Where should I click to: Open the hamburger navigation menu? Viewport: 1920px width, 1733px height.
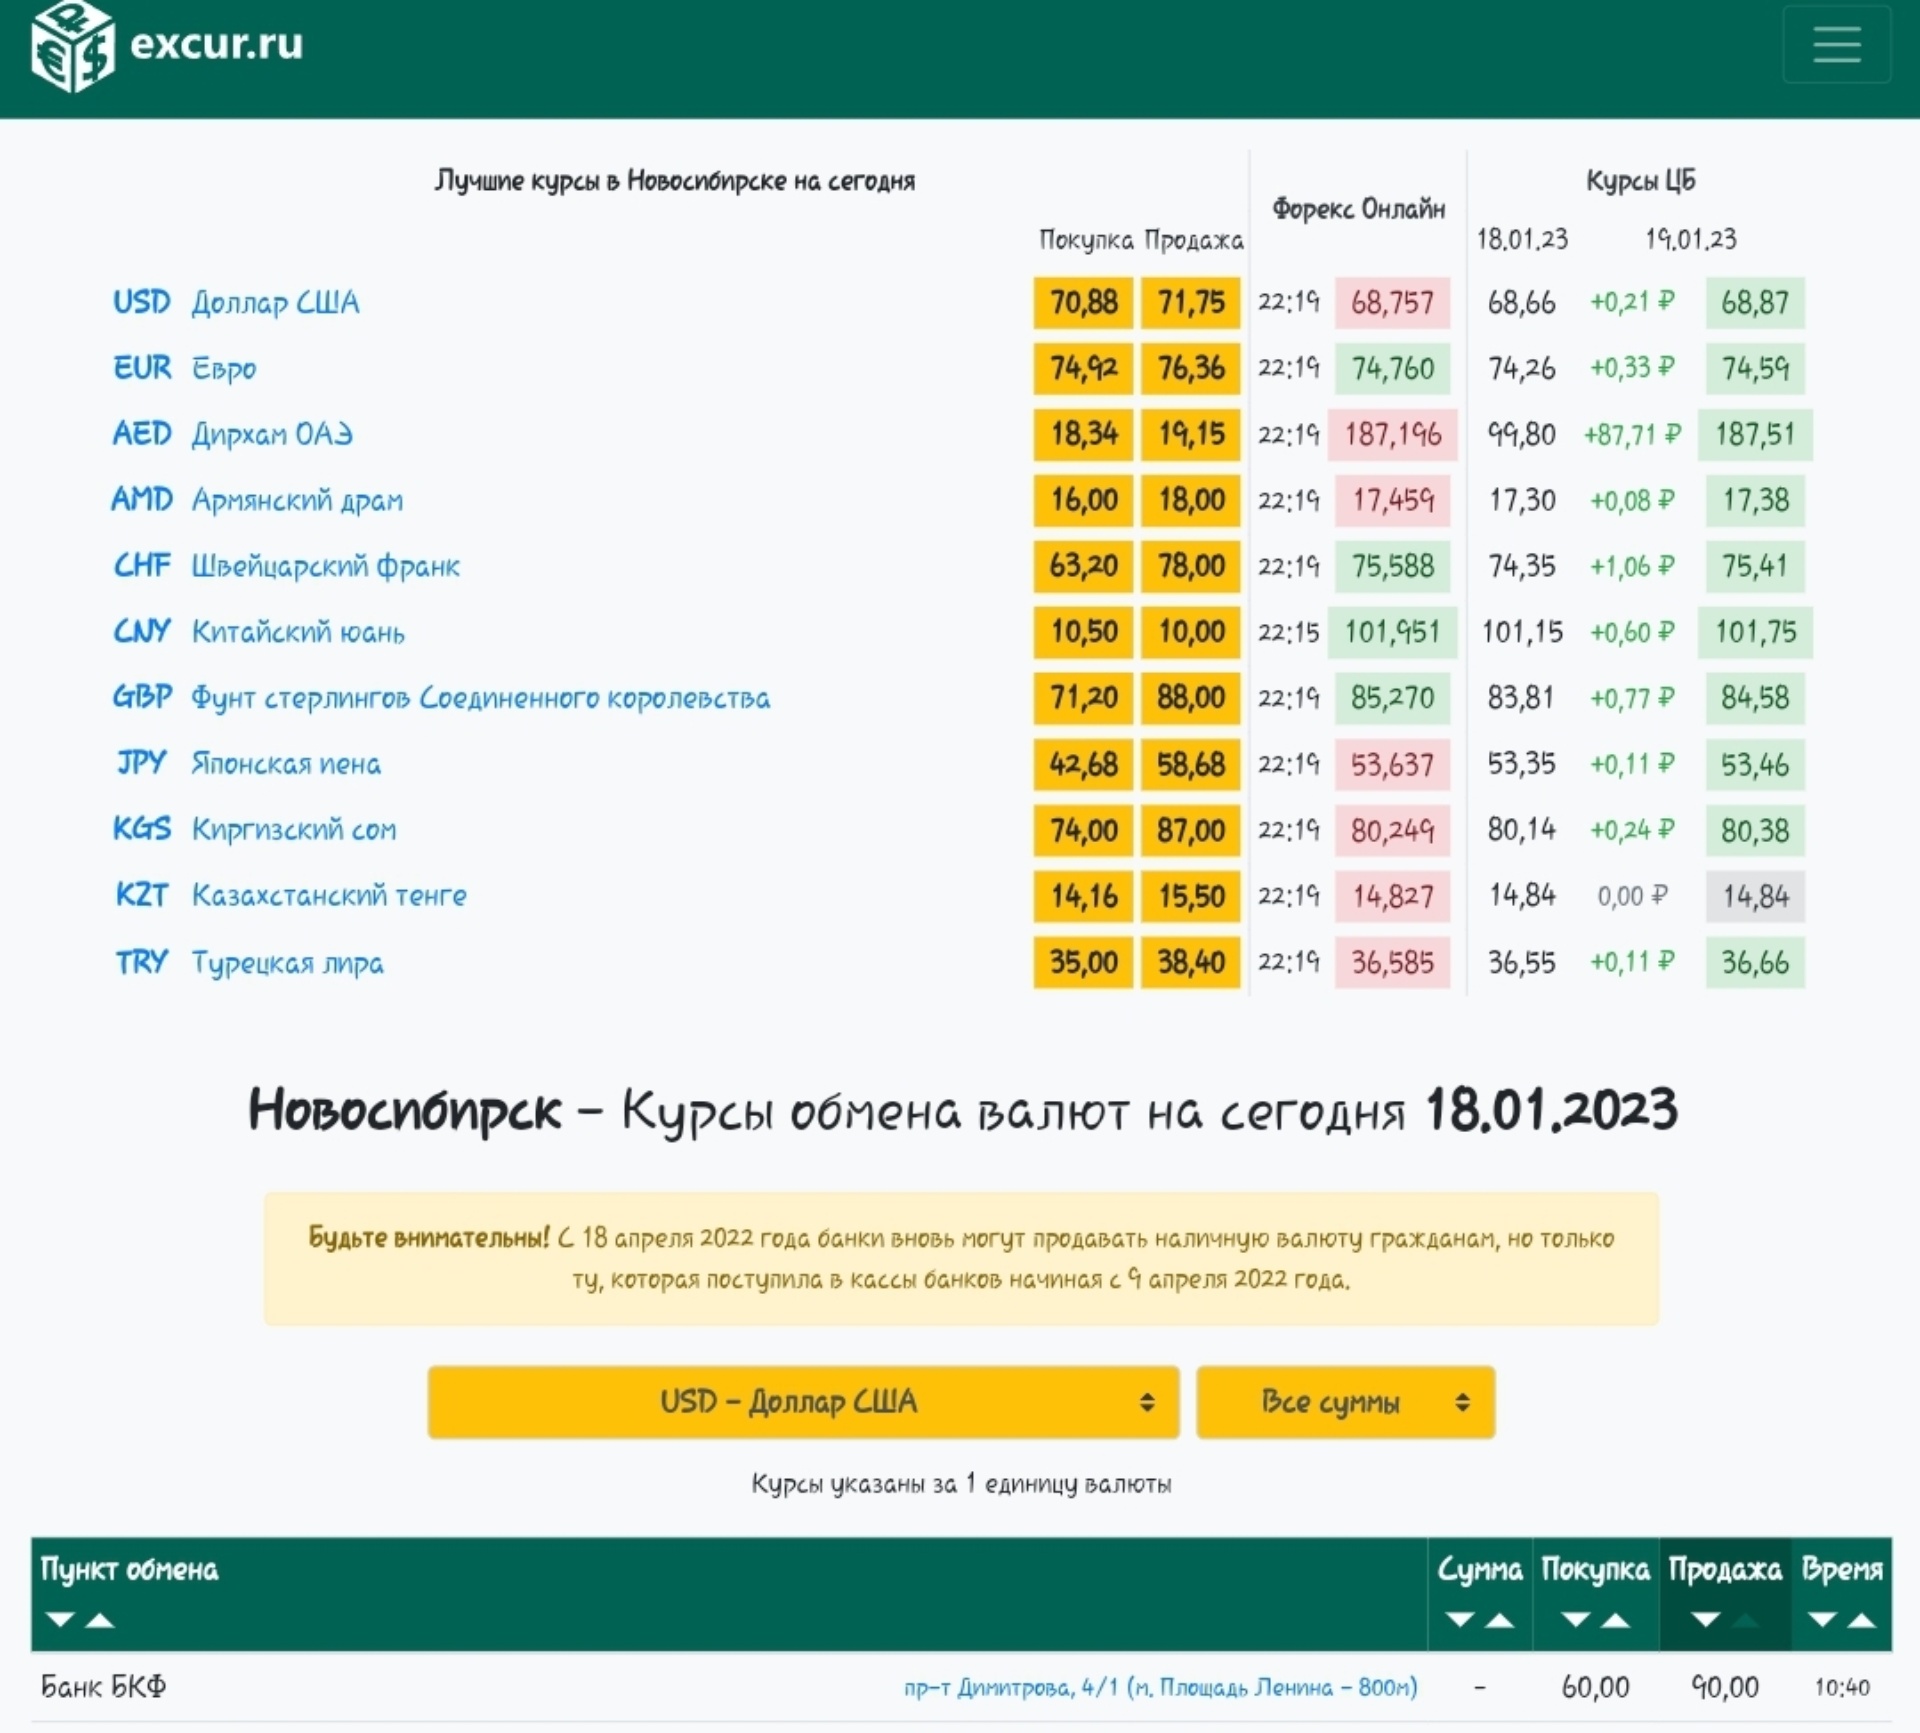[1836, 45]
